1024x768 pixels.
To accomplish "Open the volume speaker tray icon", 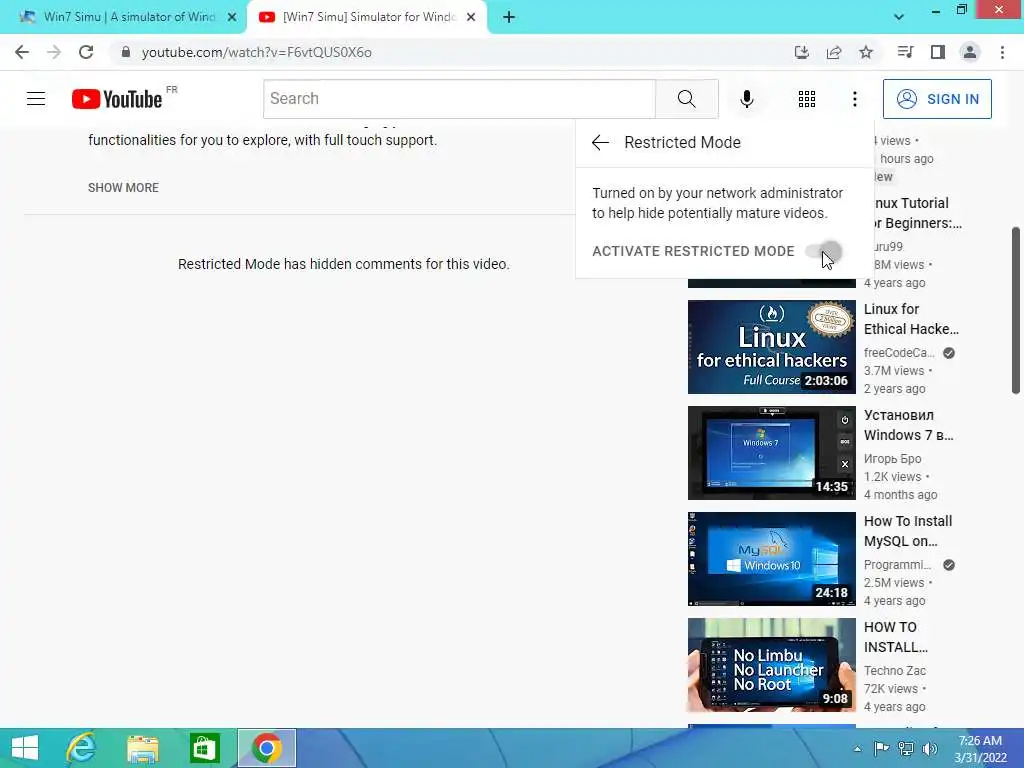I will 929,749.
